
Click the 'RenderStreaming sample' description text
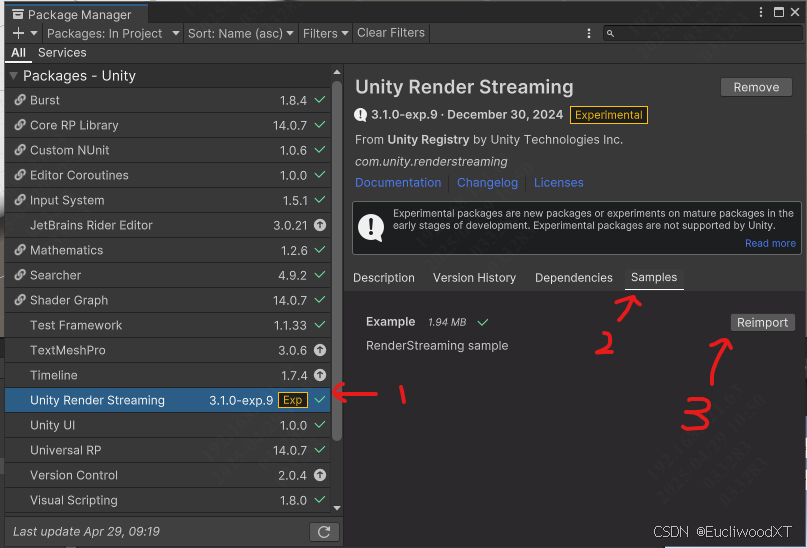(x=437, y=346)
